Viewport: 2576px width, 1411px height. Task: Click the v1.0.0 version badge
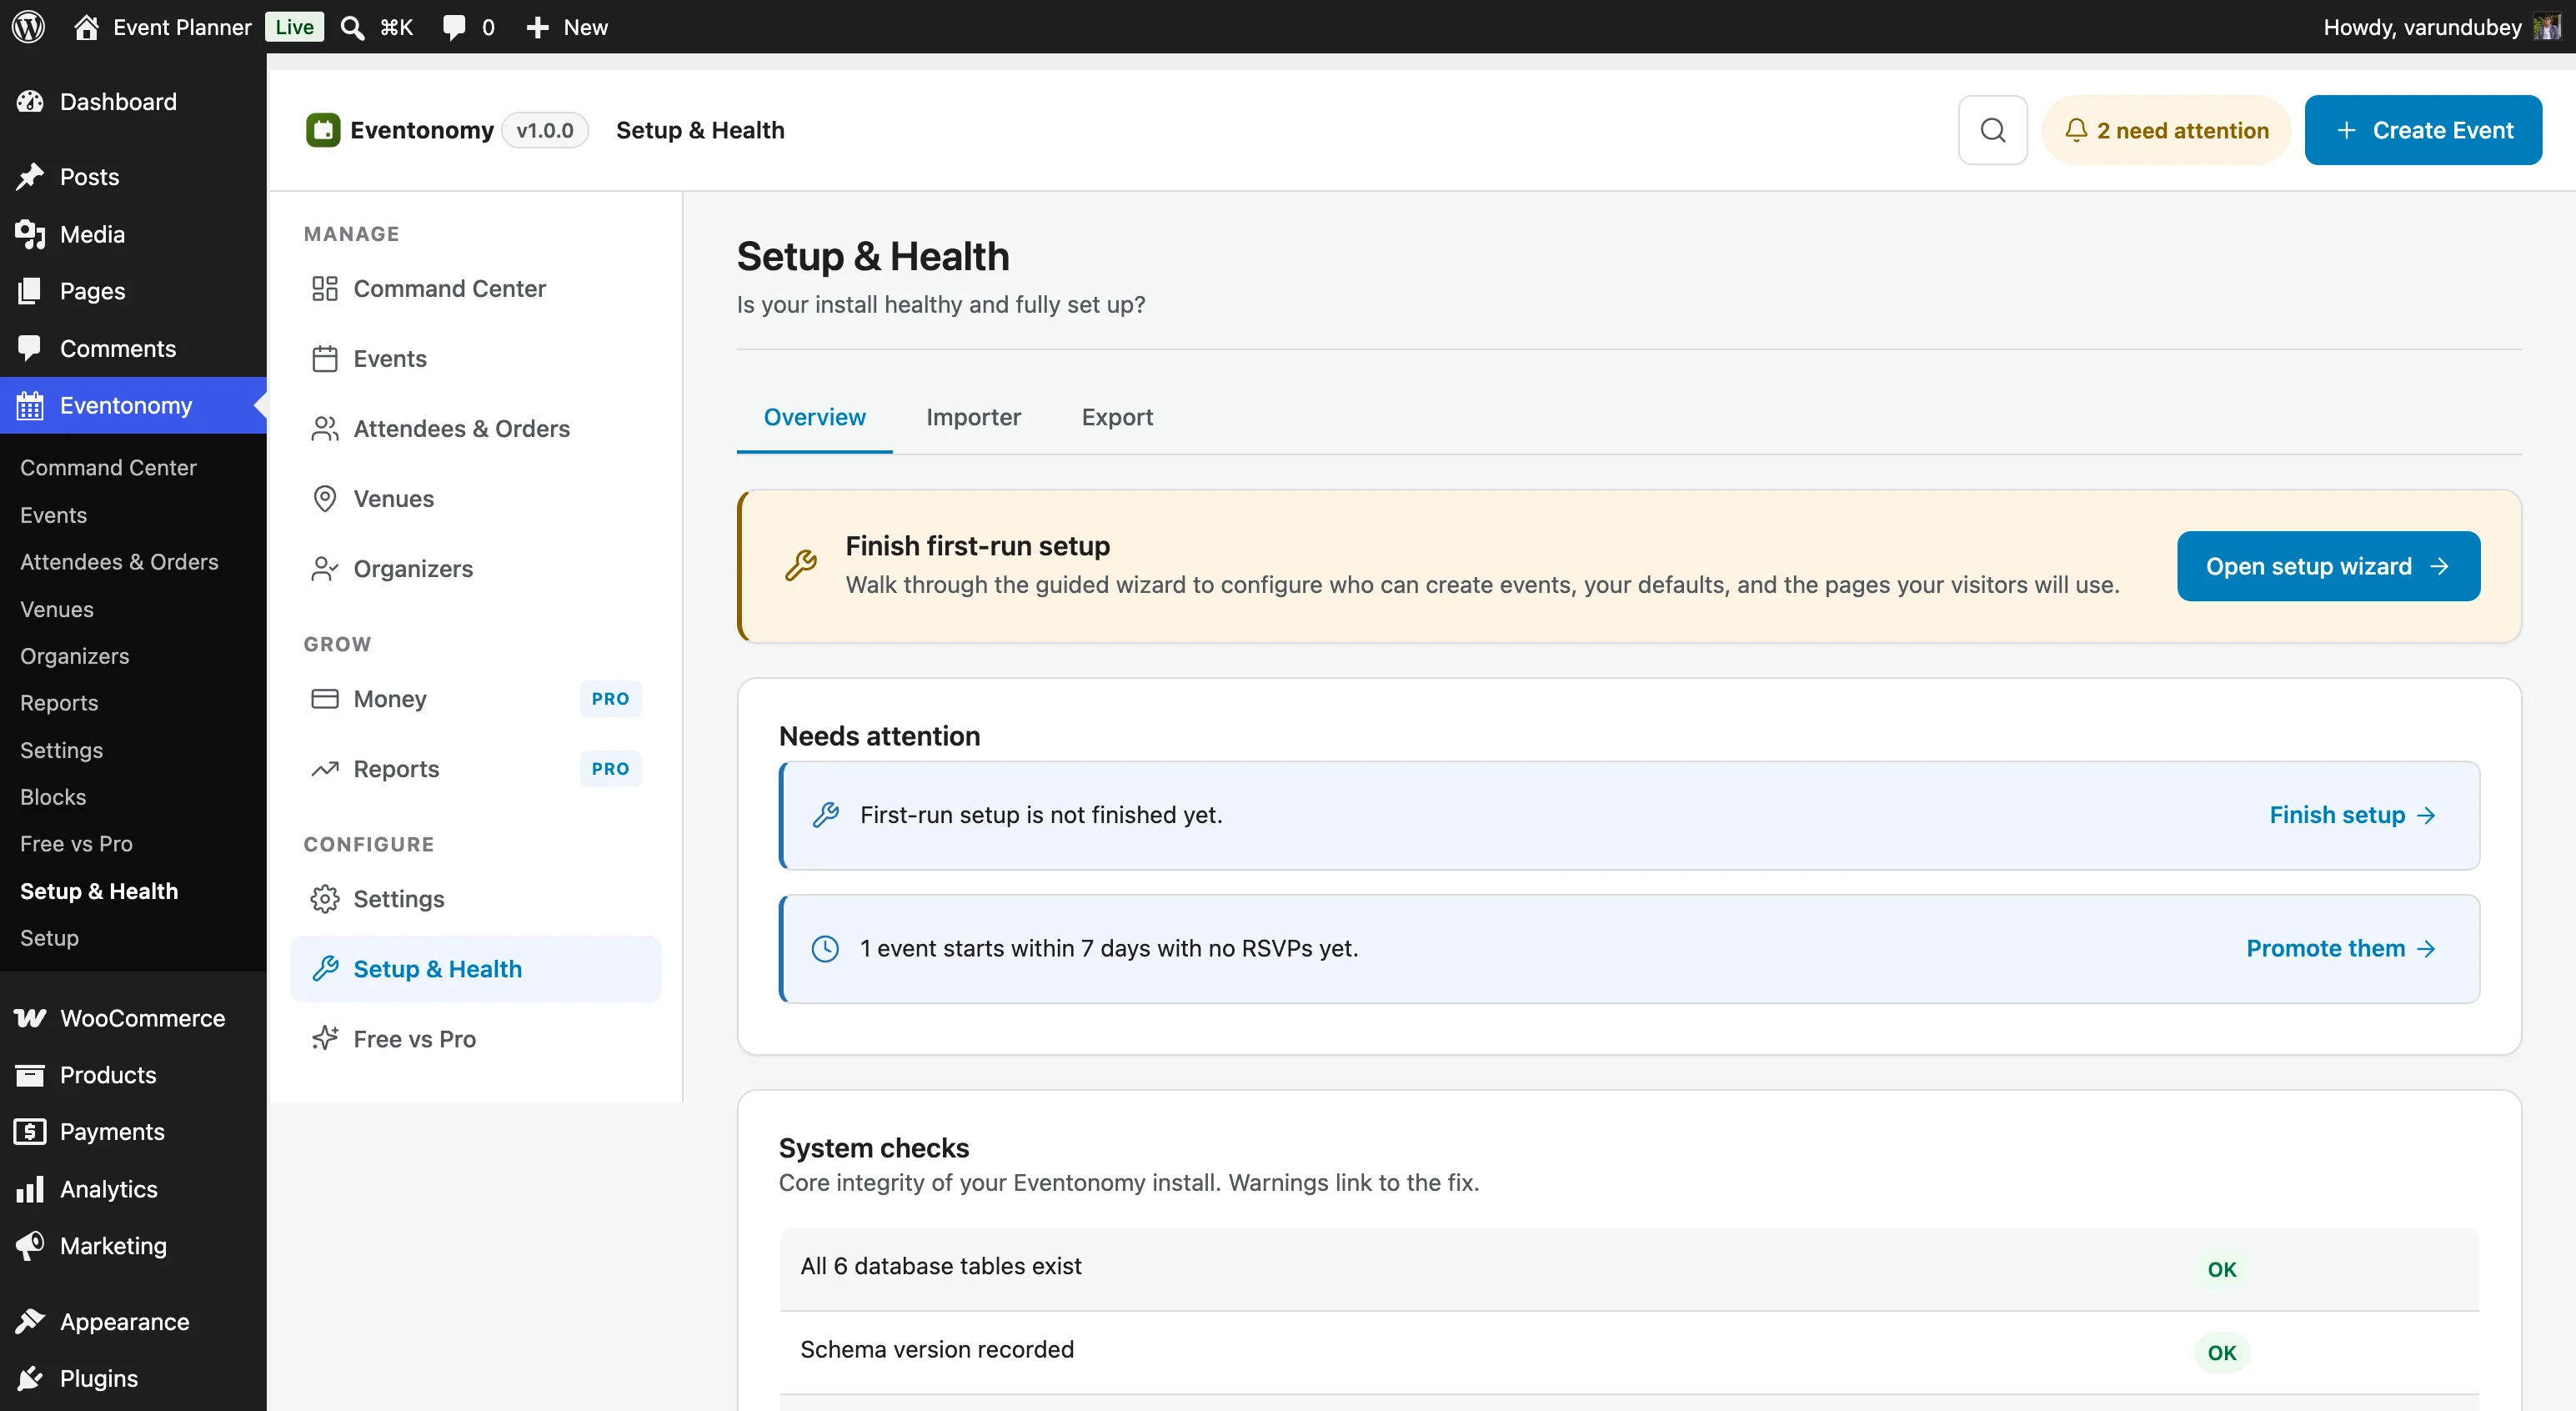[544, 130]
